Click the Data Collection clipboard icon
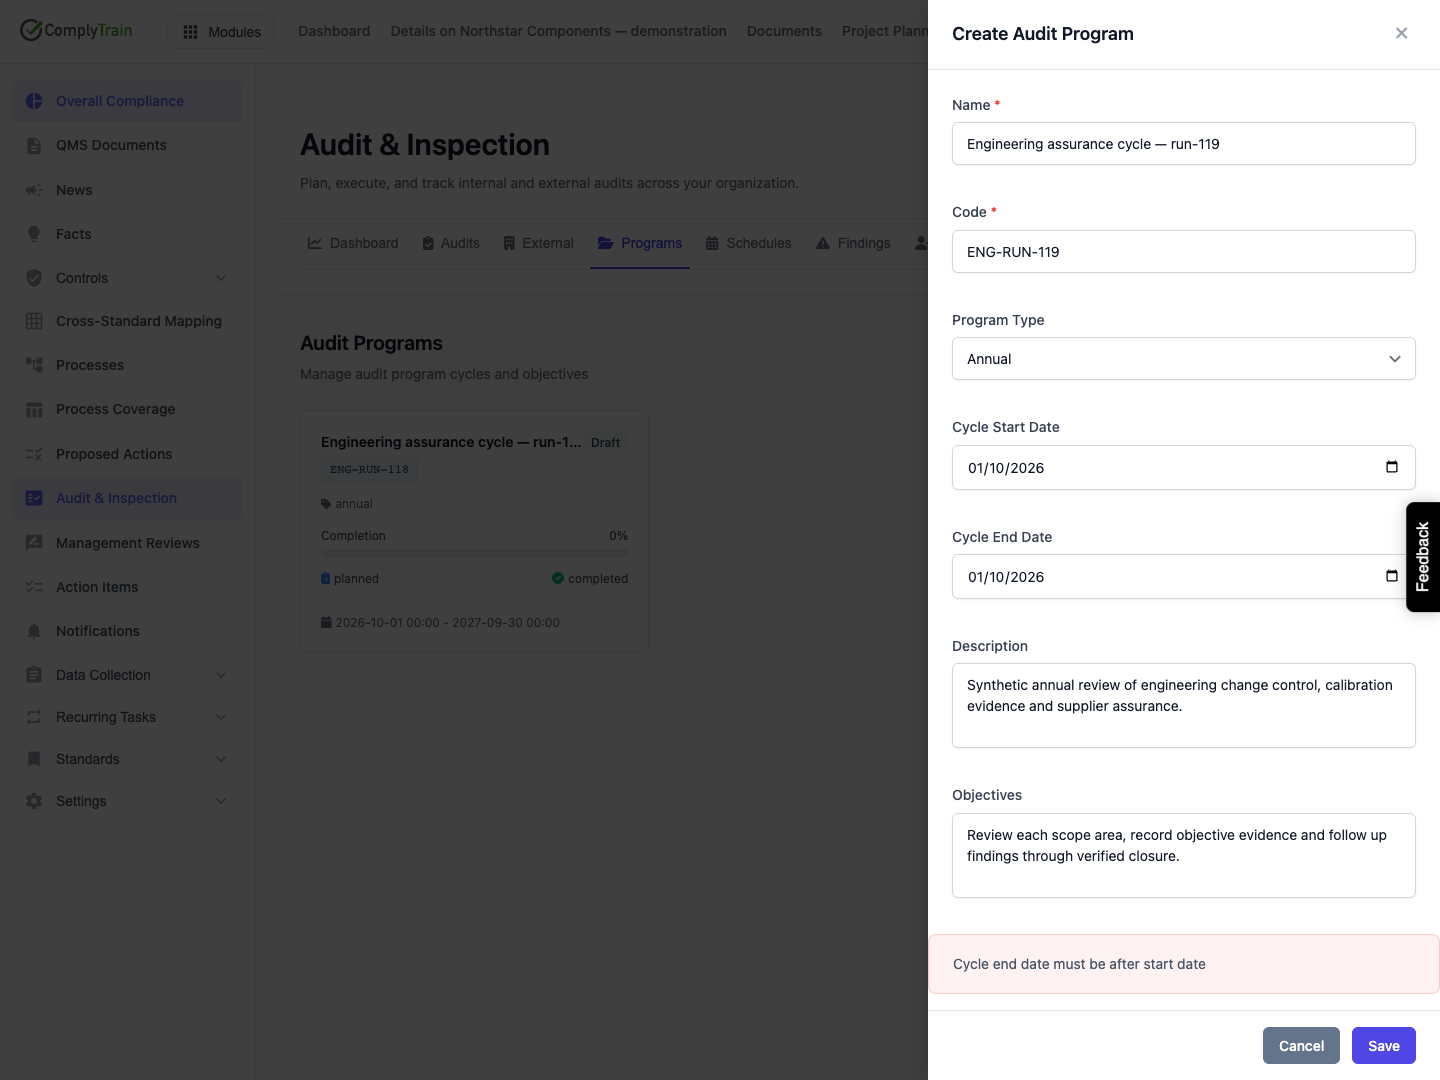1440x1080 pixels. click(34, 675)
